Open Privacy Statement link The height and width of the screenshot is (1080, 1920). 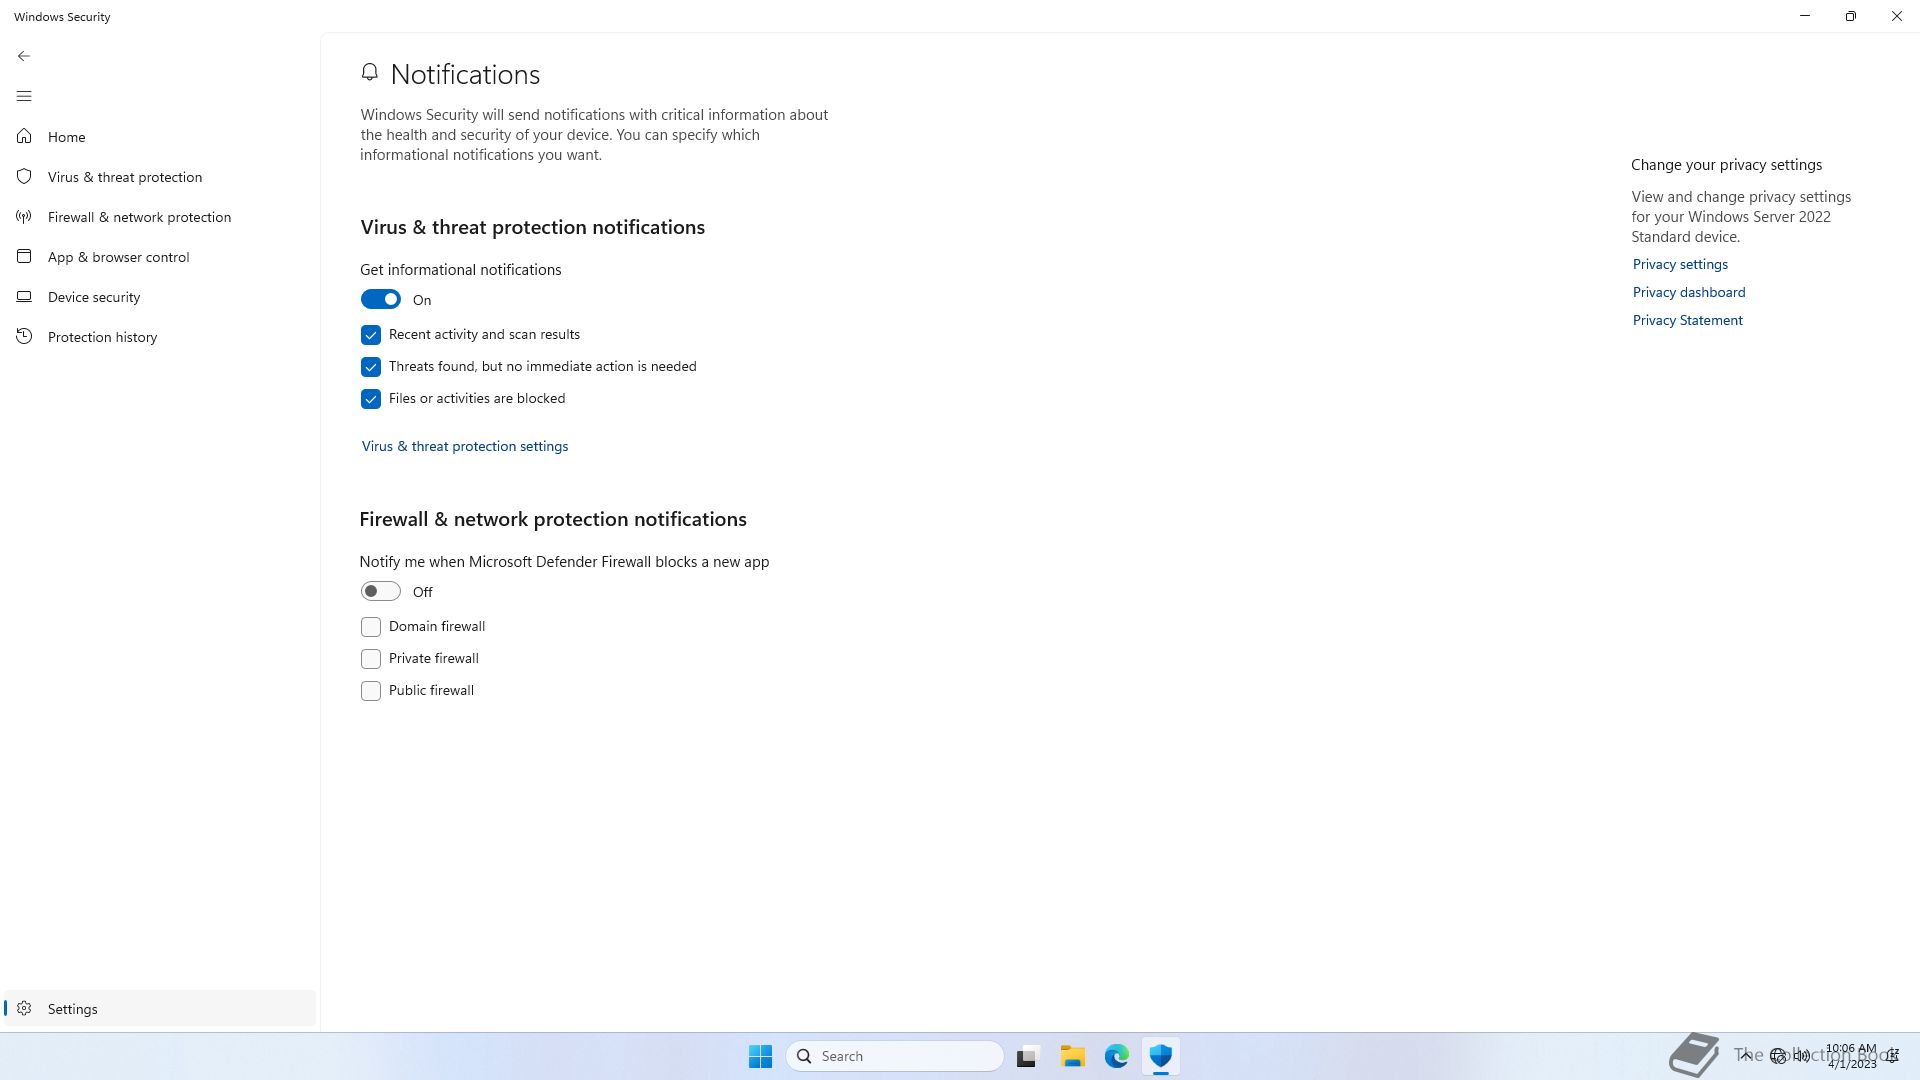1688,320
